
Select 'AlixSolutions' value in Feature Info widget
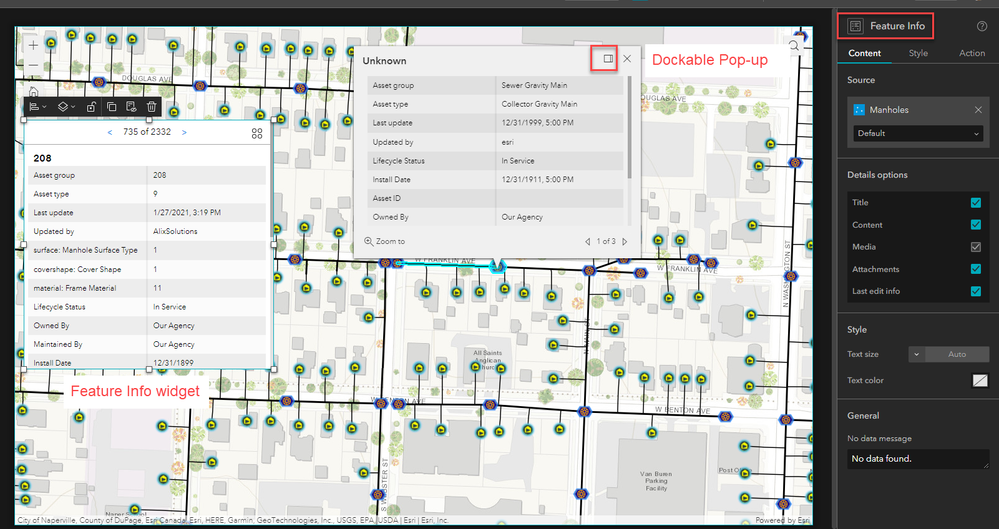[175, 231]
